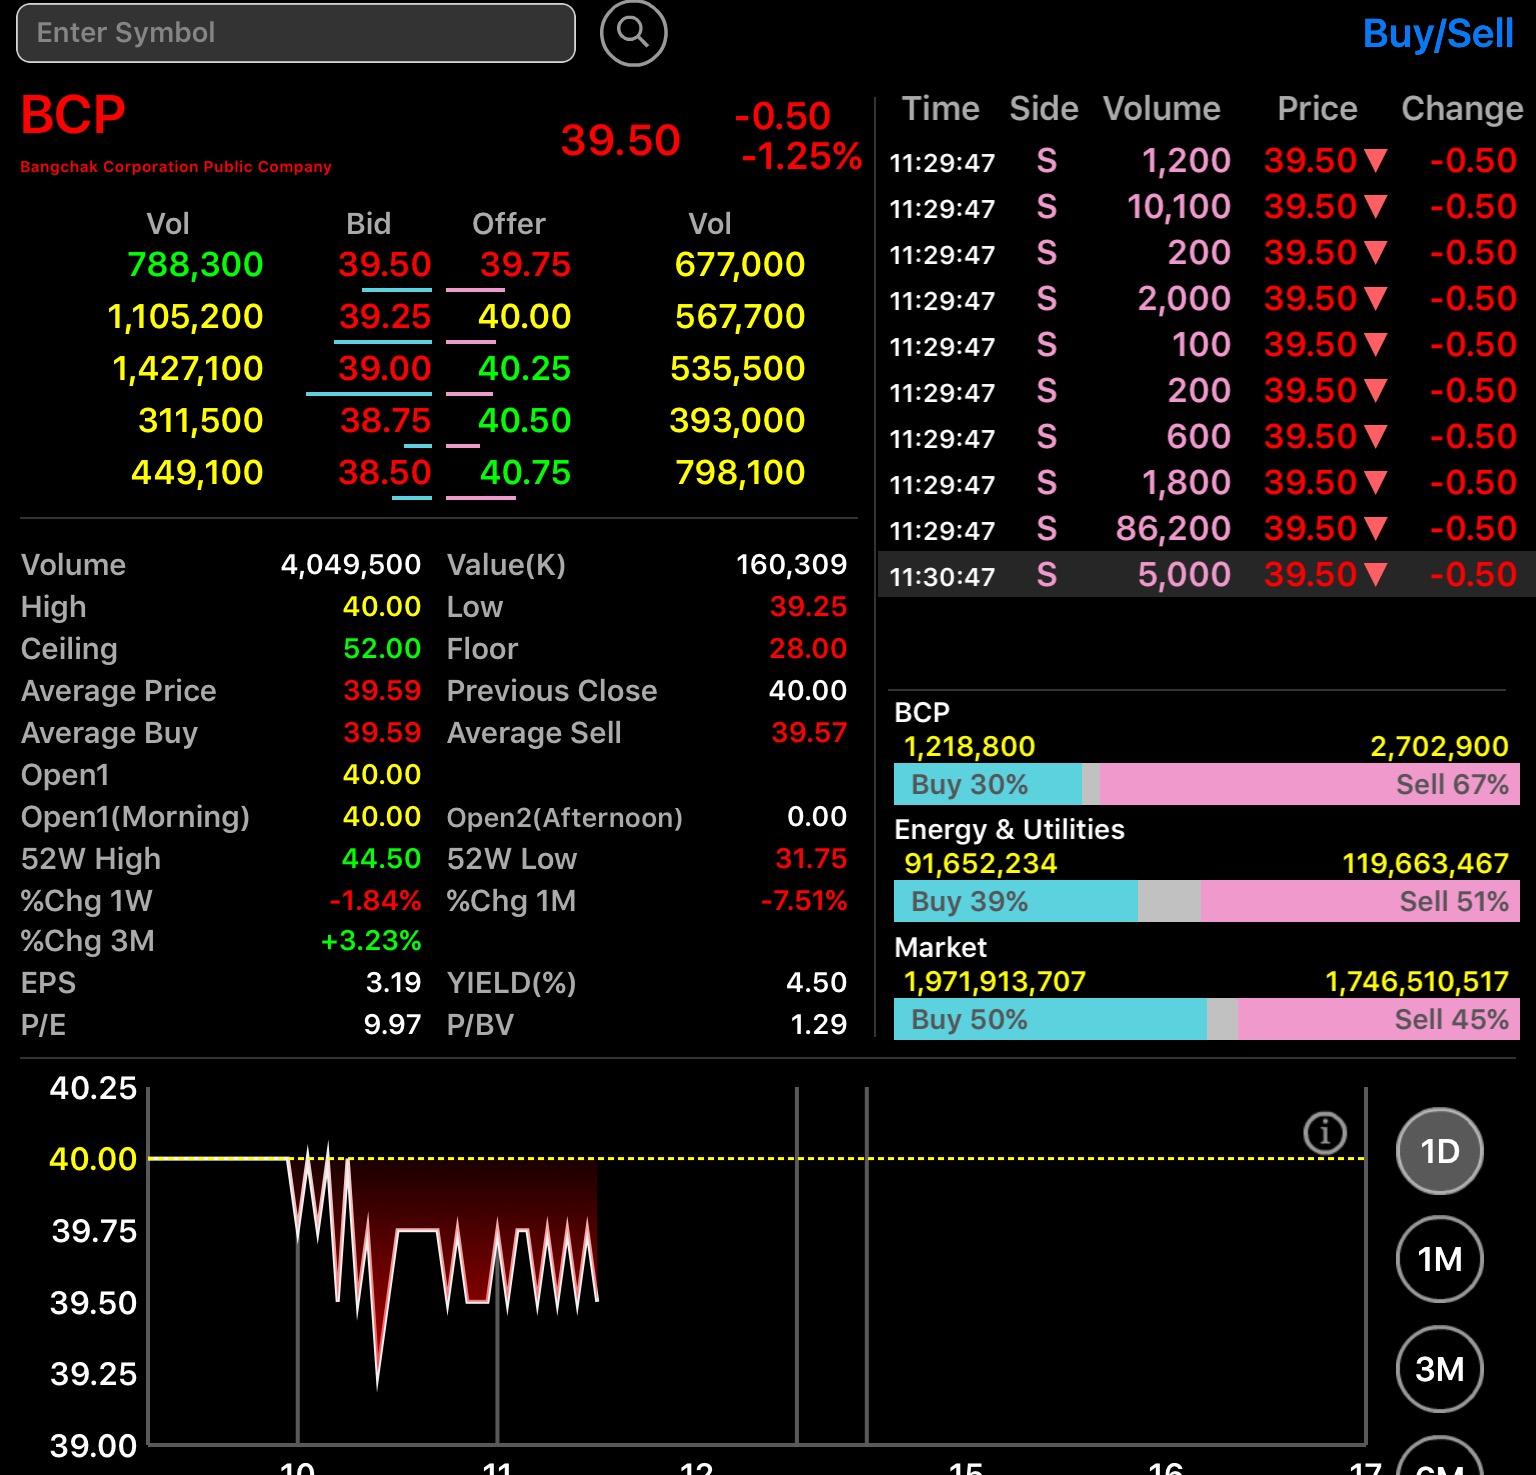The height and width of the screenshot is (1475, 1536).
Task: Select best offer price 39.75
Action: click(x=525, y=264)
